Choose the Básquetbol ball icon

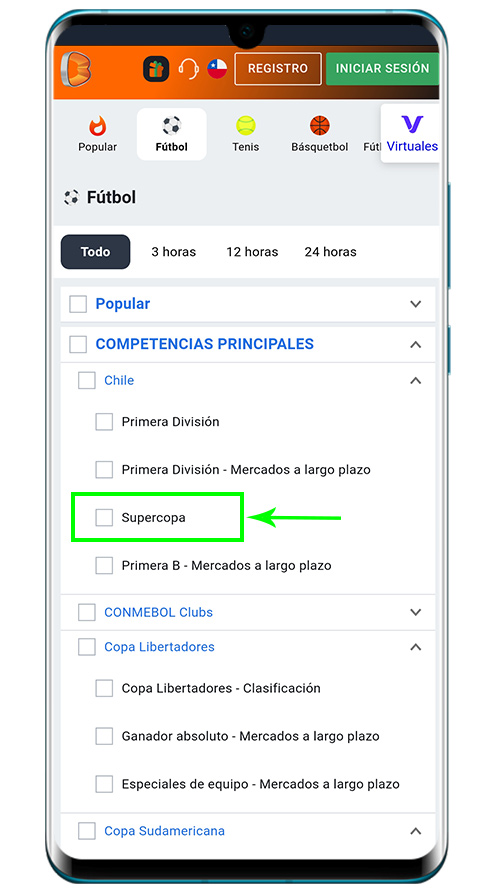pyautogui.click(x=319, y=125)
